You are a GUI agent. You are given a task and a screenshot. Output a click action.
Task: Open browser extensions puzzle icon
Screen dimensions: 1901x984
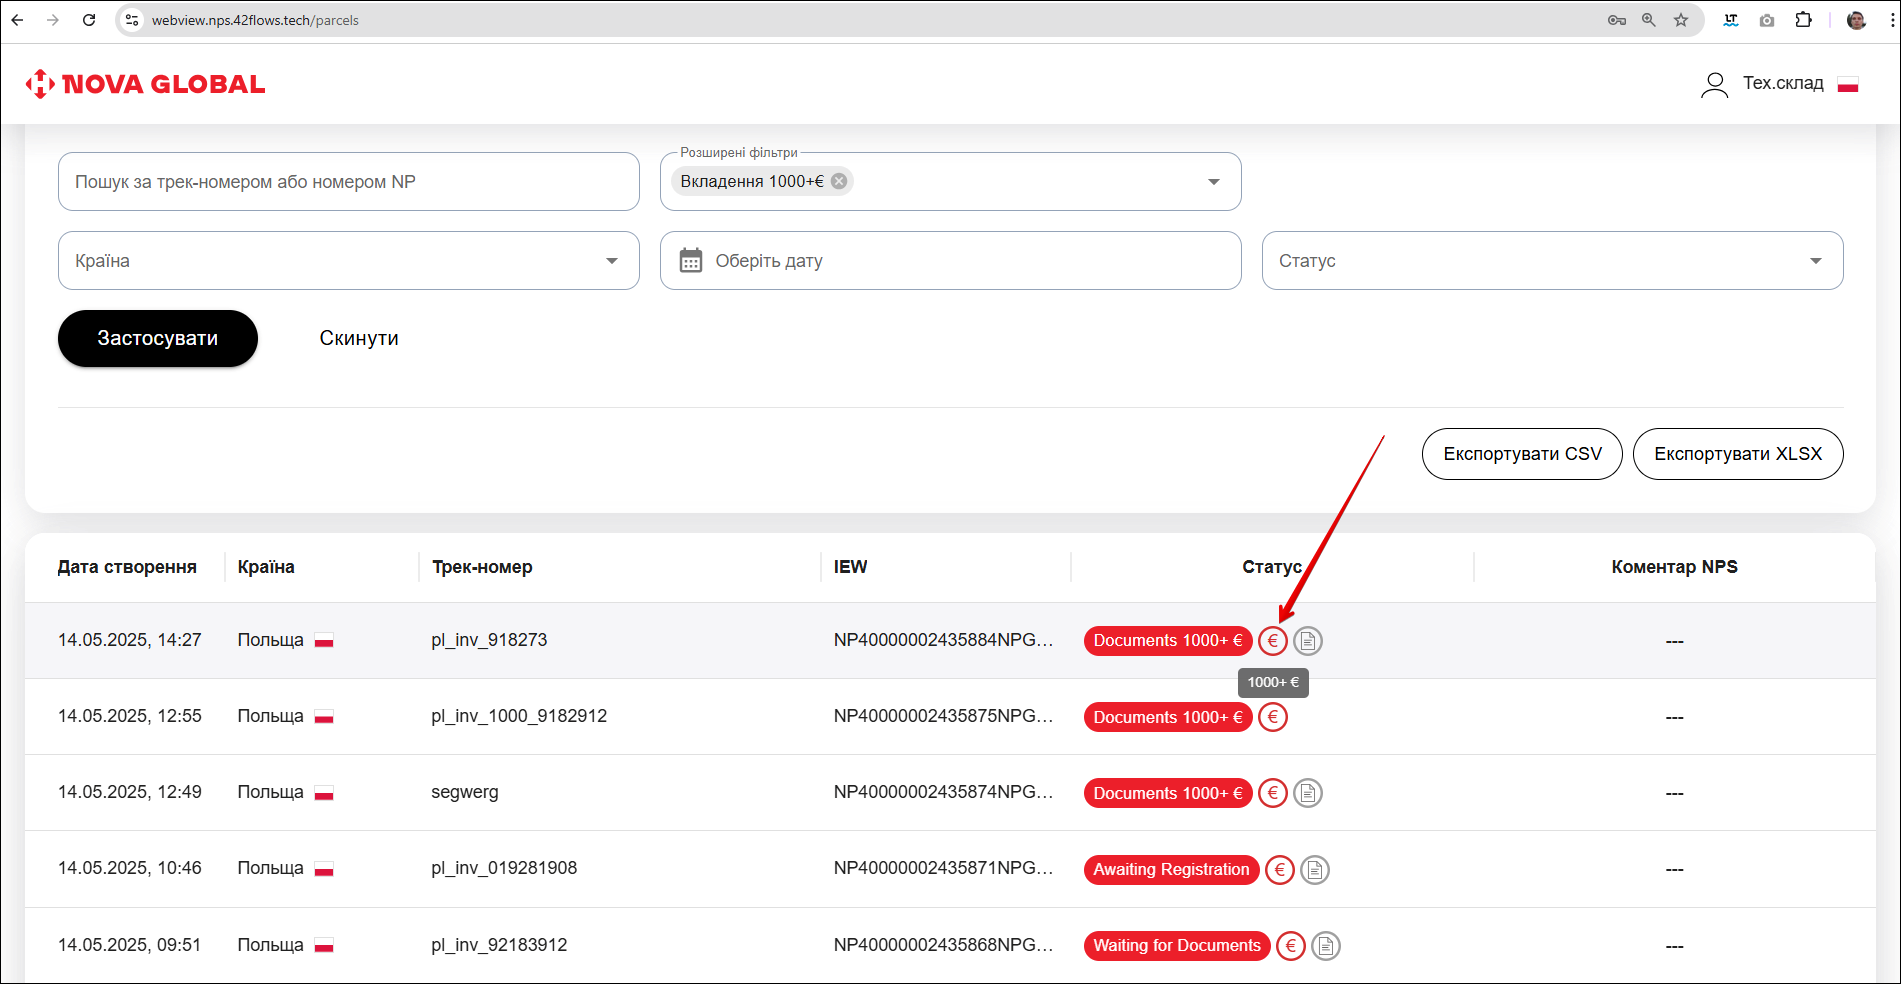coord(1803,20)
